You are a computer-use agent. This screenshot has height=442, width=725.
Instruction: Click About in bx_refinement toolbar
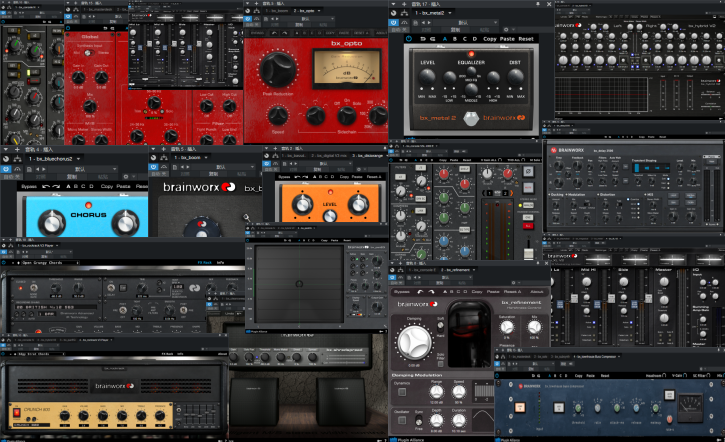click(536, 292)
